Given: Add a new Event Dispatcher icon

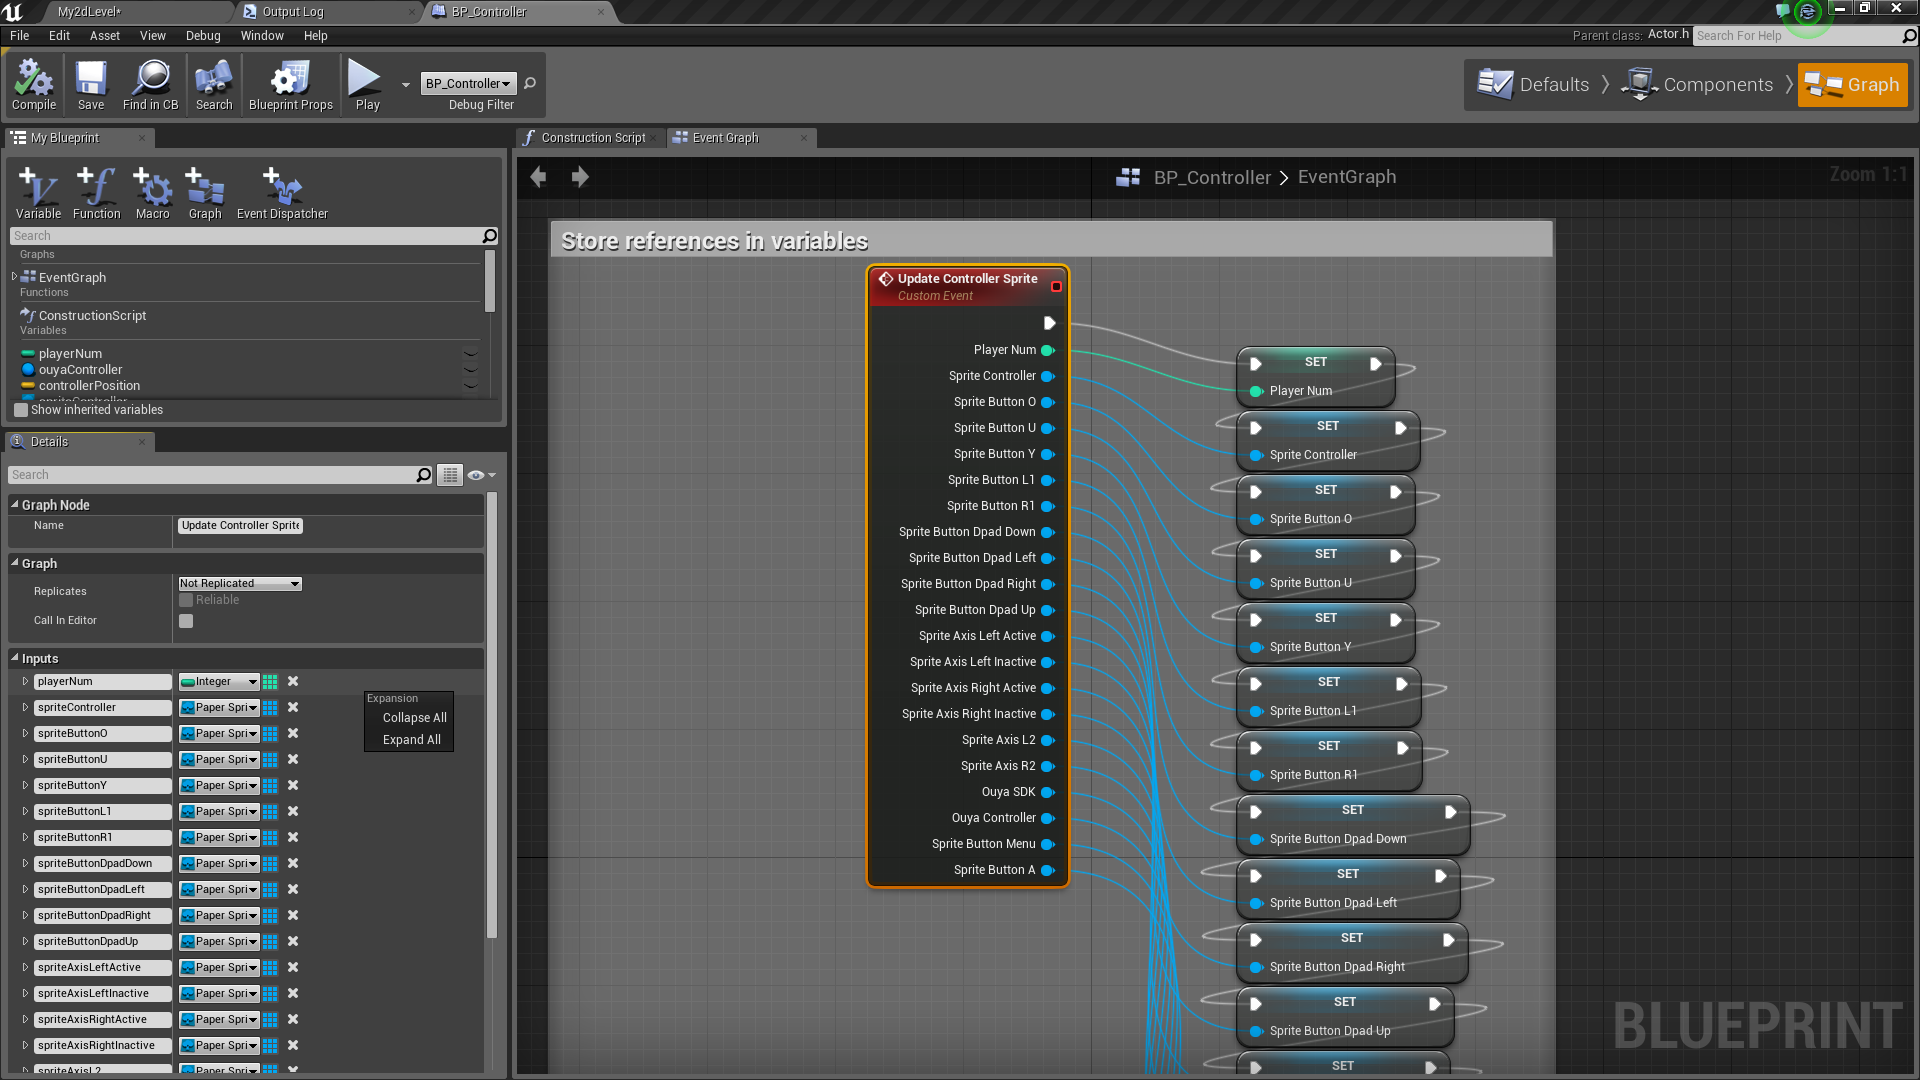Looking at the screenshot, I should tap(282, 193).
